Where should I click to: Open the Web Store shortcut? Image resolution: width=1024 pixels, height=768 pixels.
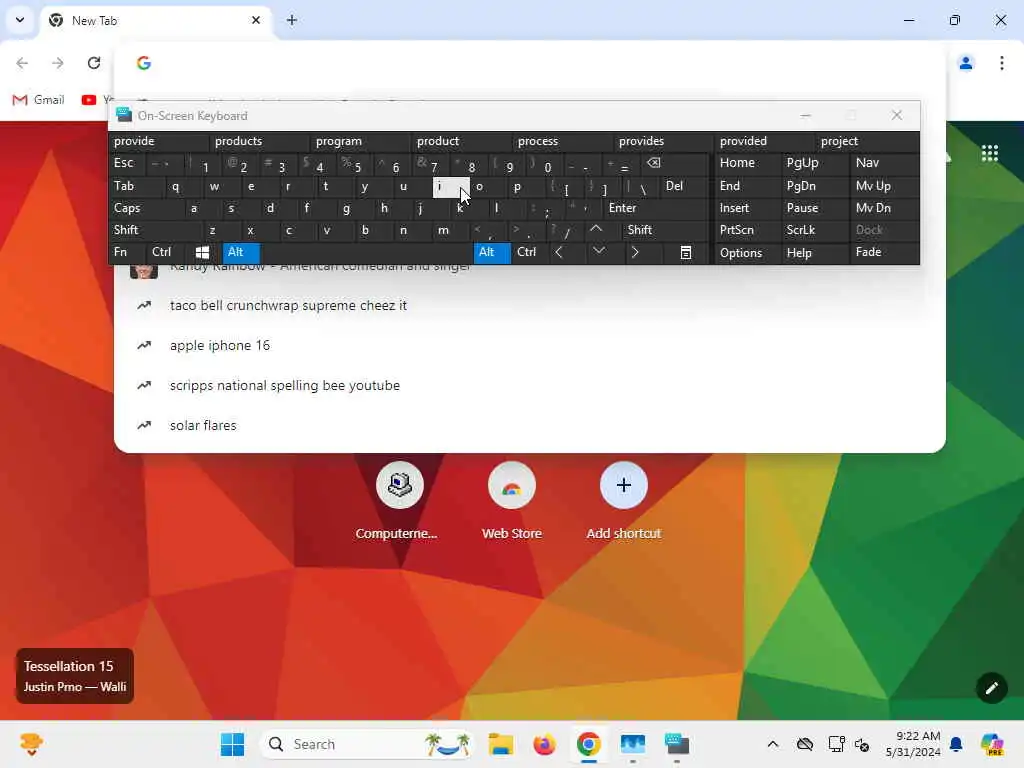click(512, 502)
